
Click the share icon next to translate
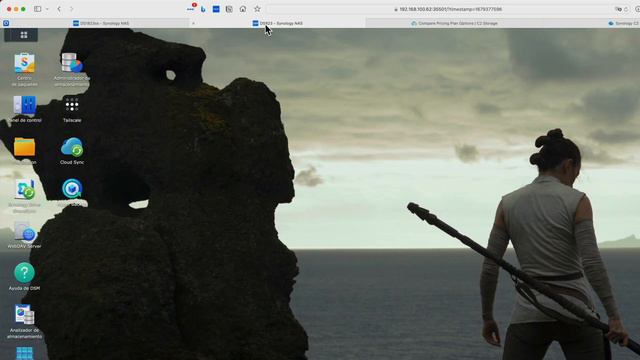coord(626,9)
